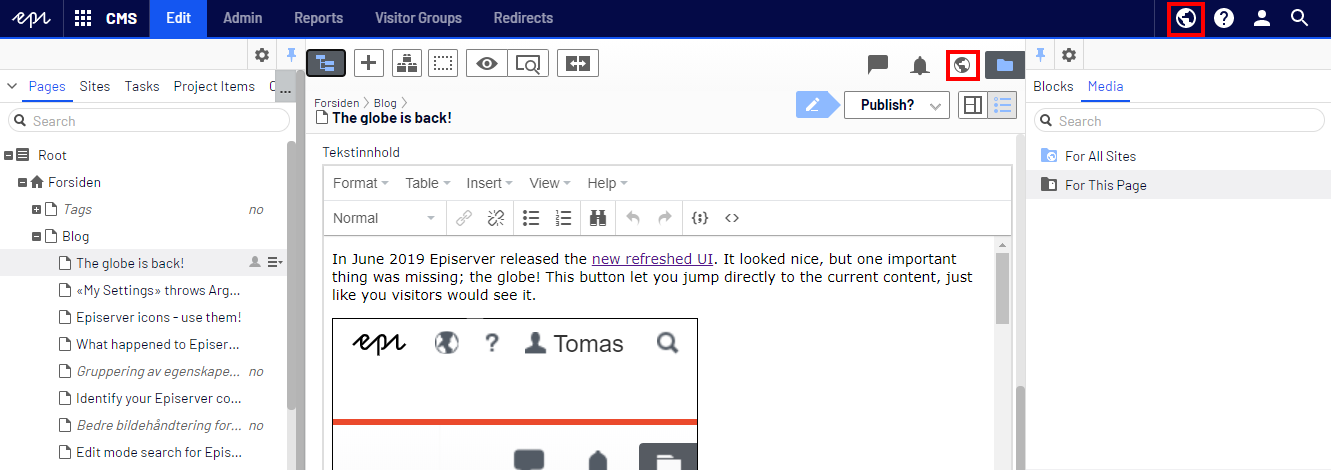1331x470 pixels.
Task: Switch to All Properties view
Action: click(x=1001, y=104)
